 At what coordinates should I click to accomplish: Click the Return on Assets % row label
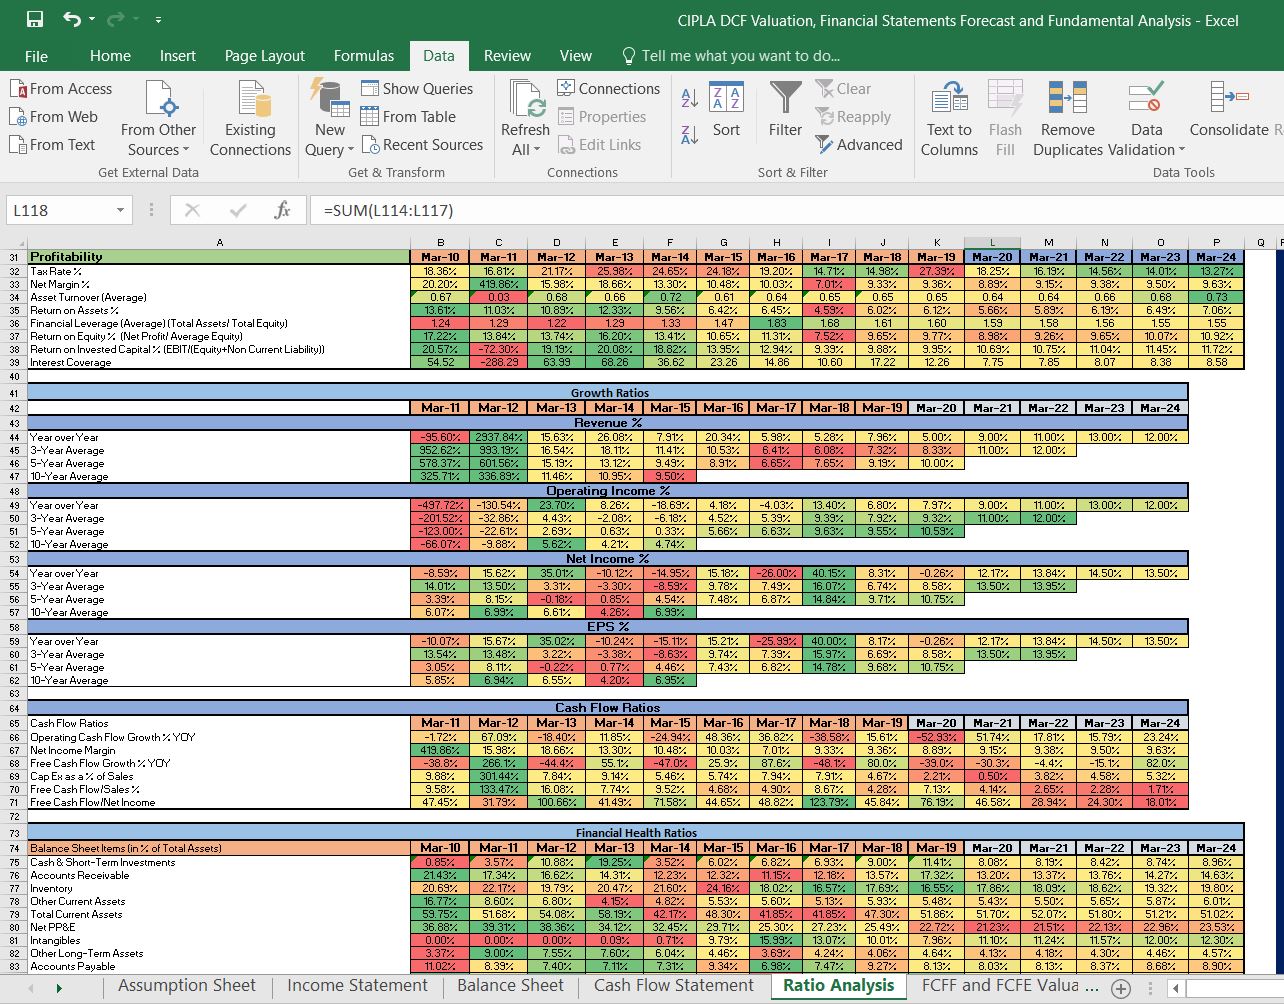pyautogui.click(x=75, y=310)
